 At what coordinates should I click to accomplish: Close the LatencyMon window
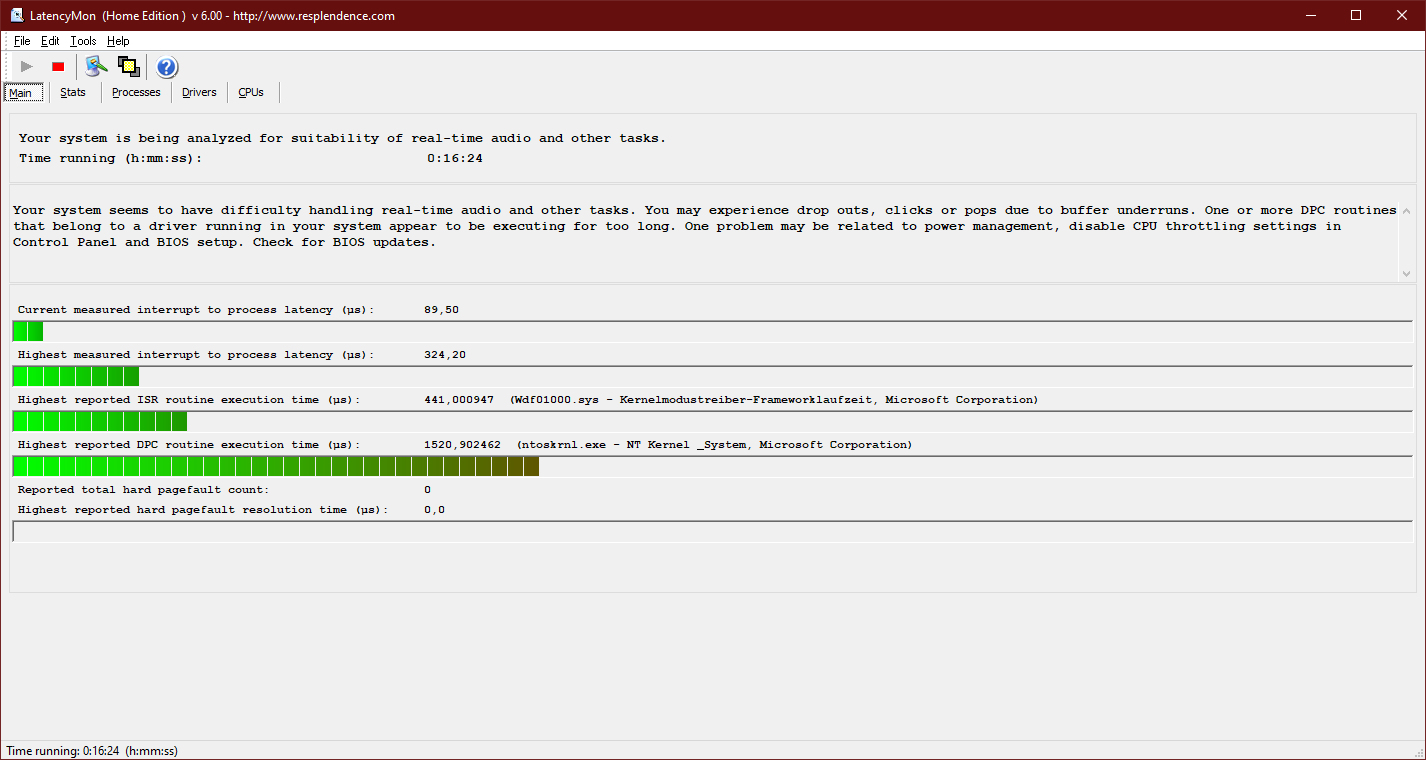1402,15
